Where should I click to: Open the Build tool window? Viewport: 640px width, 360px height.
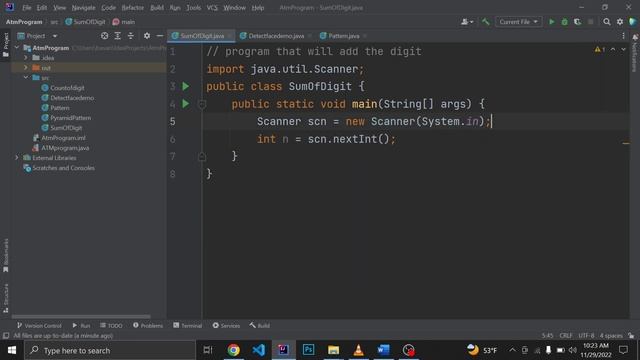(260, 325)
